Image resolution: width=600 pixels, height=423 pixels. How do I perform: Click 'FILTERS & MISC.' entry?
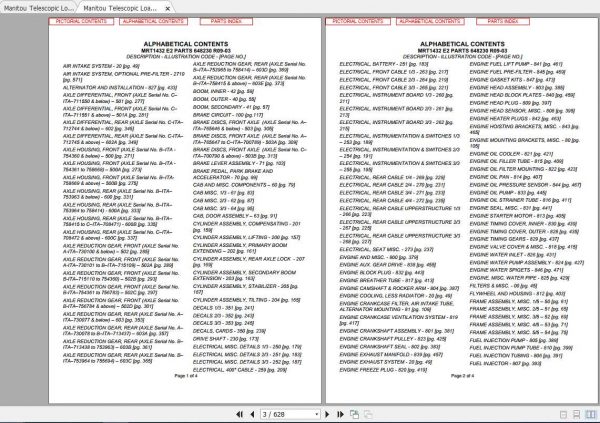click(x=503, y=286)
